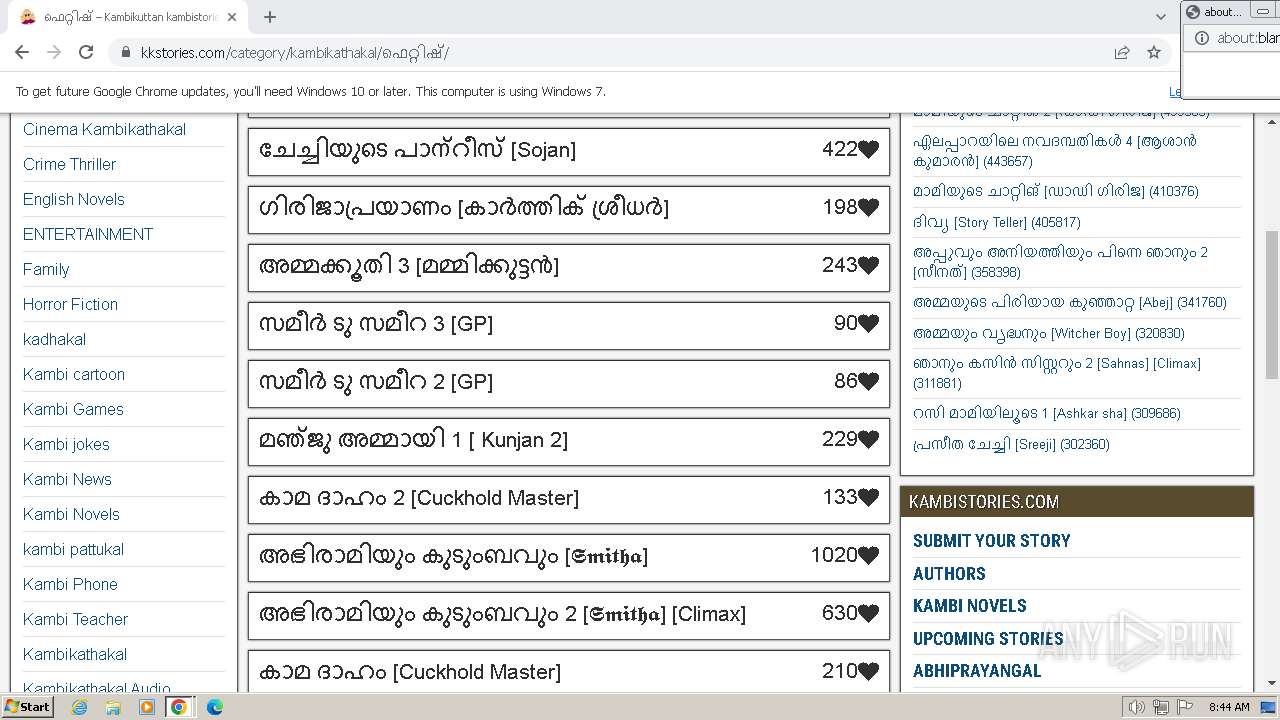Click the heart beside count 90
Screen dimensions: 1280x720
pyautogui.click(x=868, y=324)
